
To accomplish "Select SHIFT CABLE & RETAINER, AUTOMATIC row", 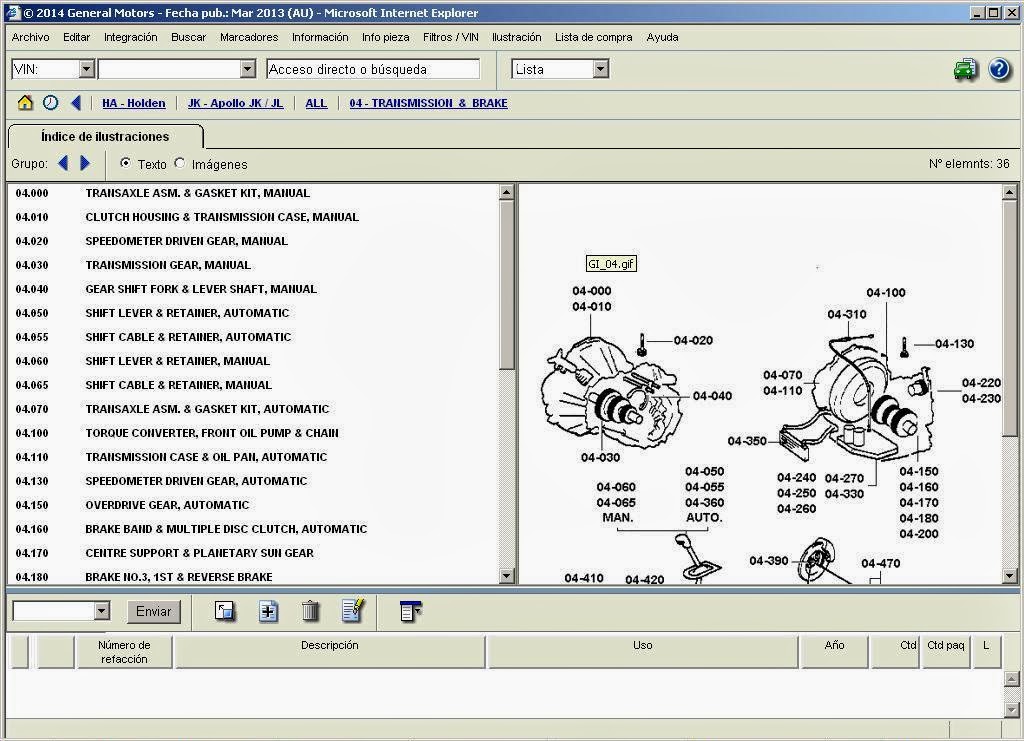I will 253,337.
